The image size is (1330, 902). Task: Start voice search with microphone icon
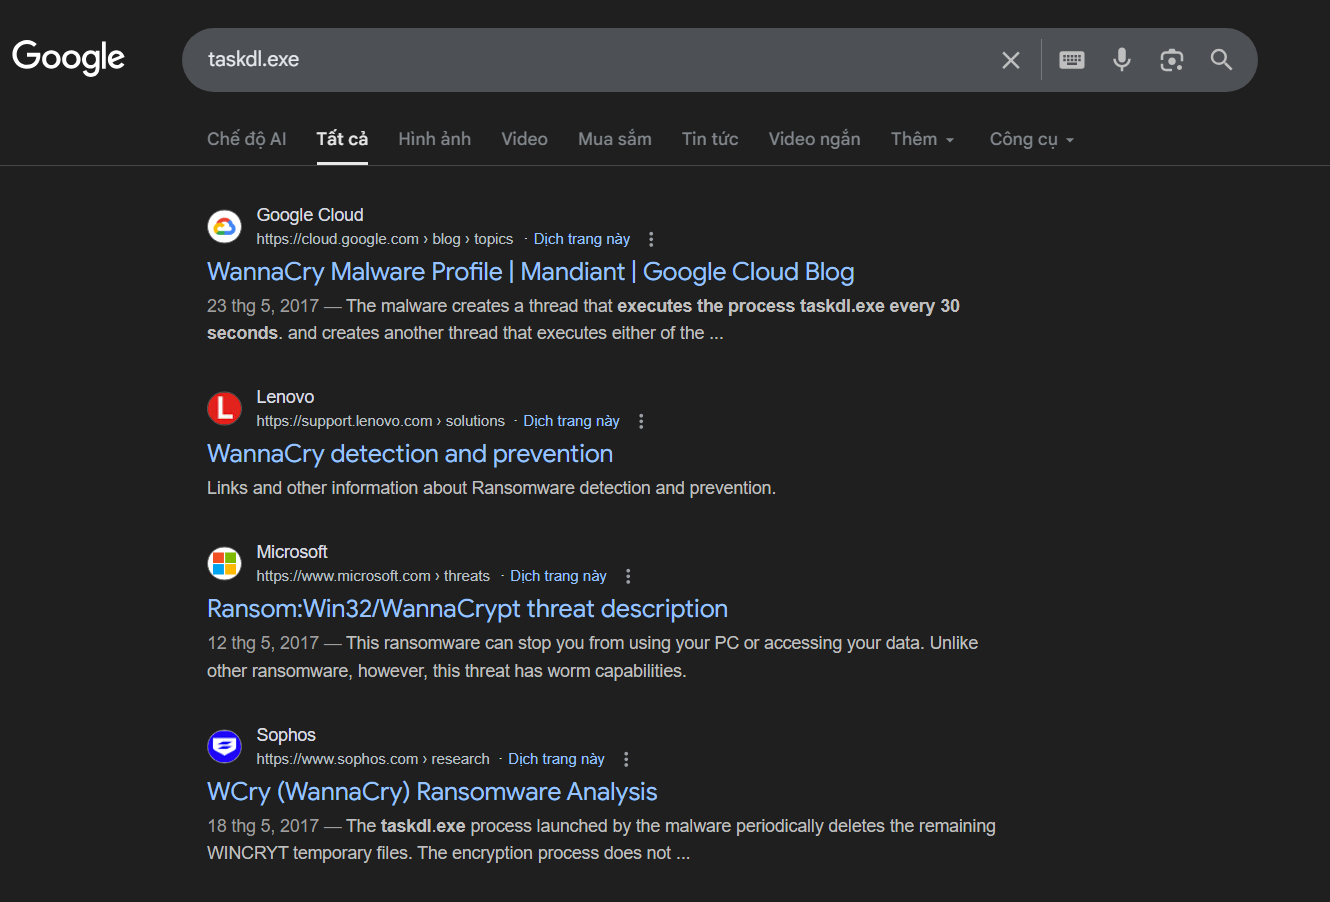coord(1122,60)
